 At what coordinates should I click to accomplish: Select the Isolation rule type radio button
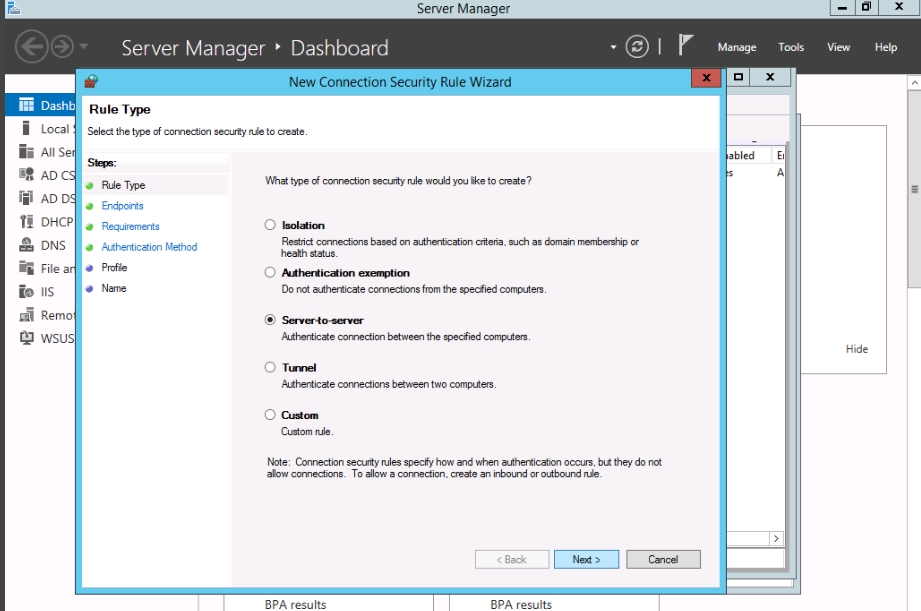click(270, 225)
